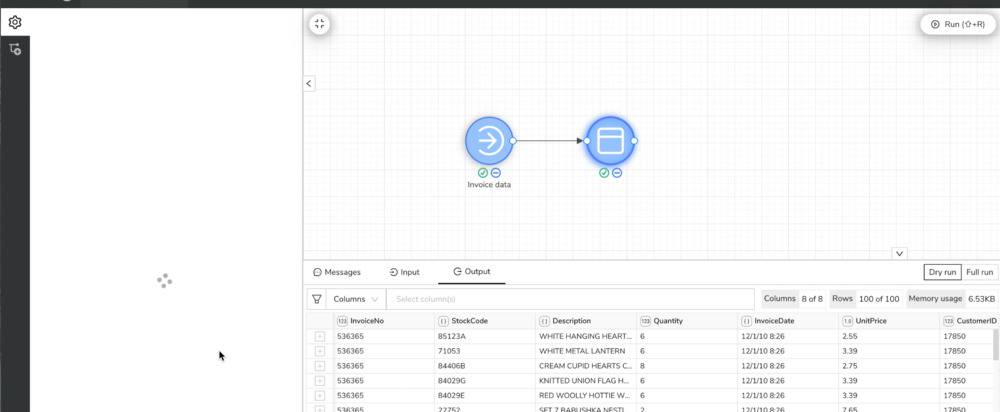
Task: Click the CustomerID column header
Action: (969, 321)
